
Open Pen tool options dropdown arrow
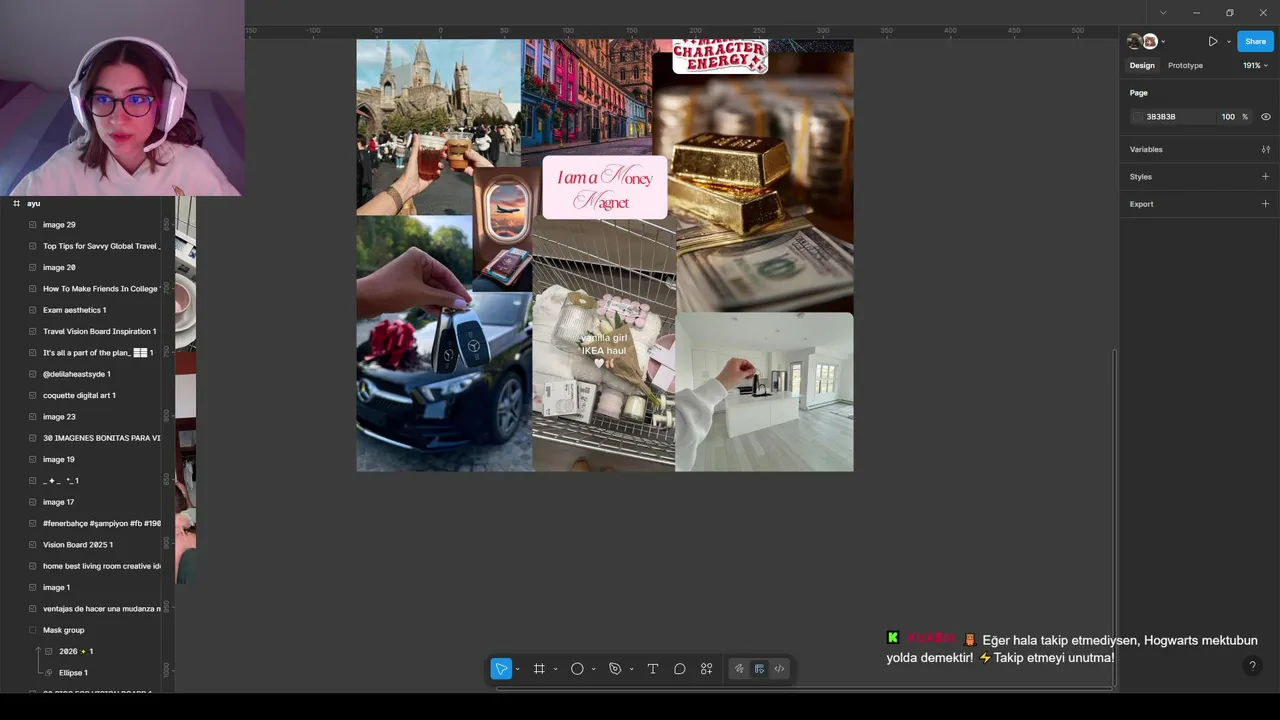pos(631,669)
